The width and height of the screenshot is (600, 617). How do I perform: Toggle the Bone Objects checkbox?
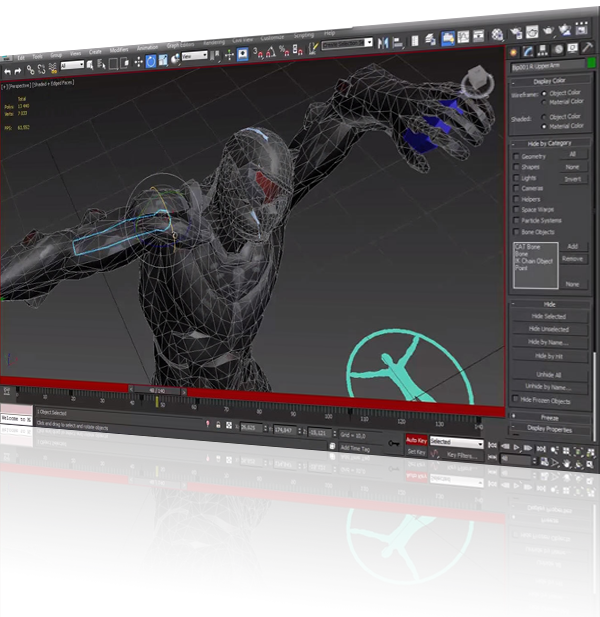(x=516, y=232)
